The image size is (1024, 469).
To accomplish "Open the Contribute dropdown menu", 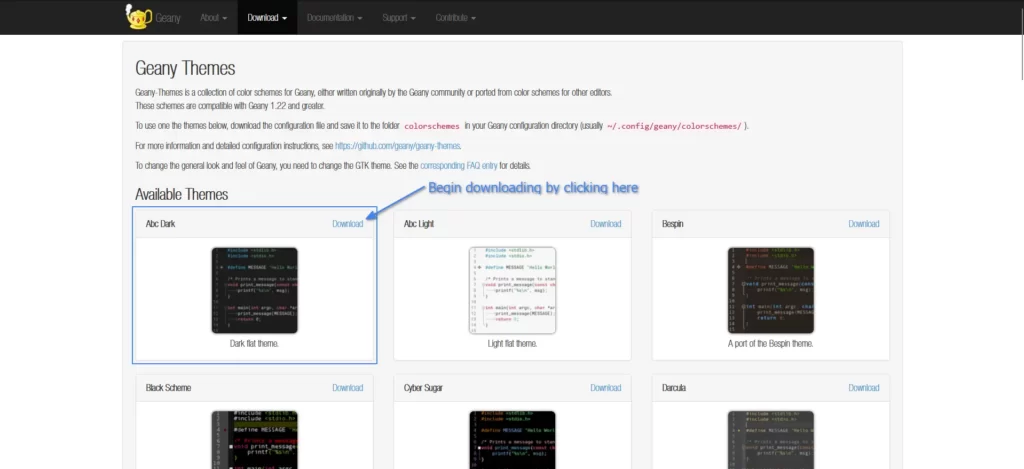I will [456, 18].
